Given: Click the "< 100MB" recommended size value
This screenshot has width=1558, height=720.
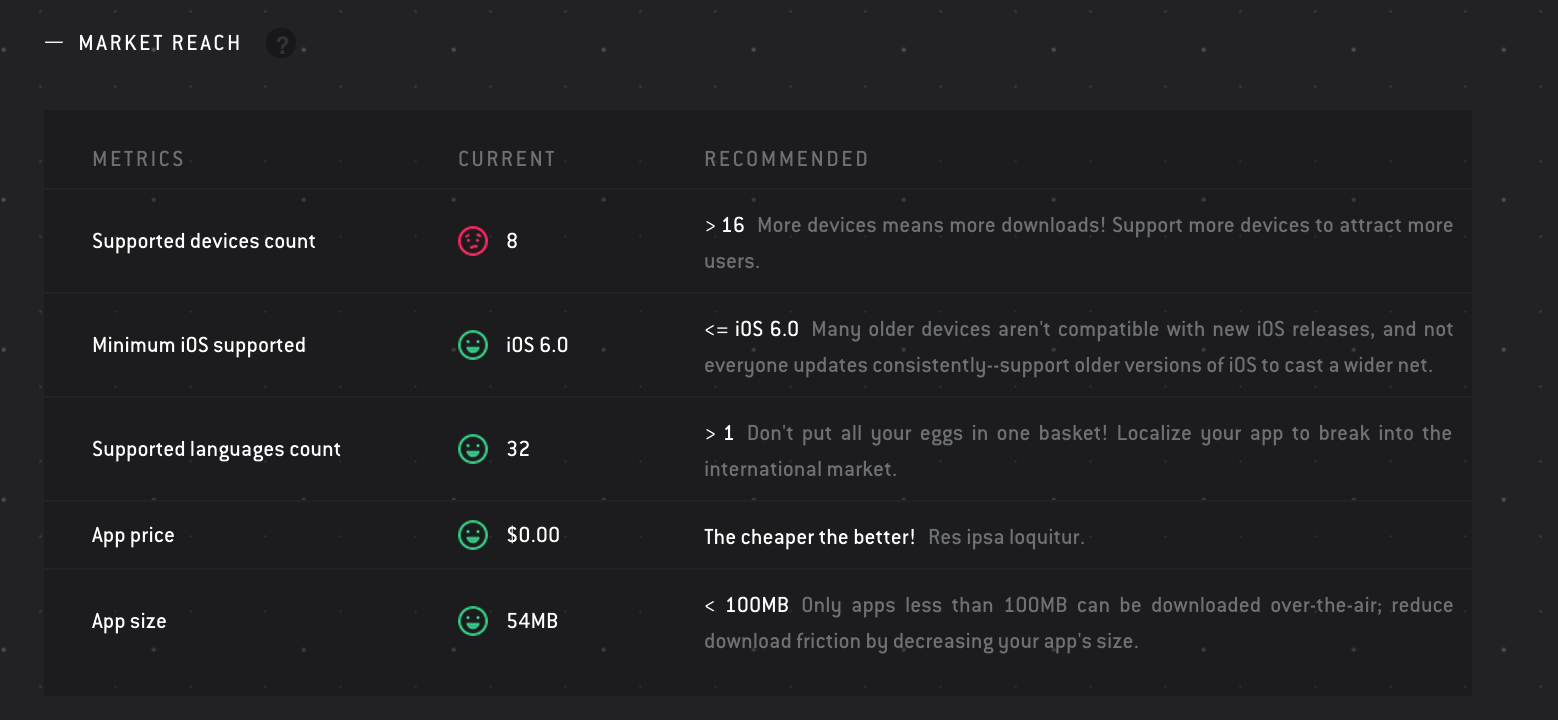Looking at the screenshot, I should tap(746, 605).
